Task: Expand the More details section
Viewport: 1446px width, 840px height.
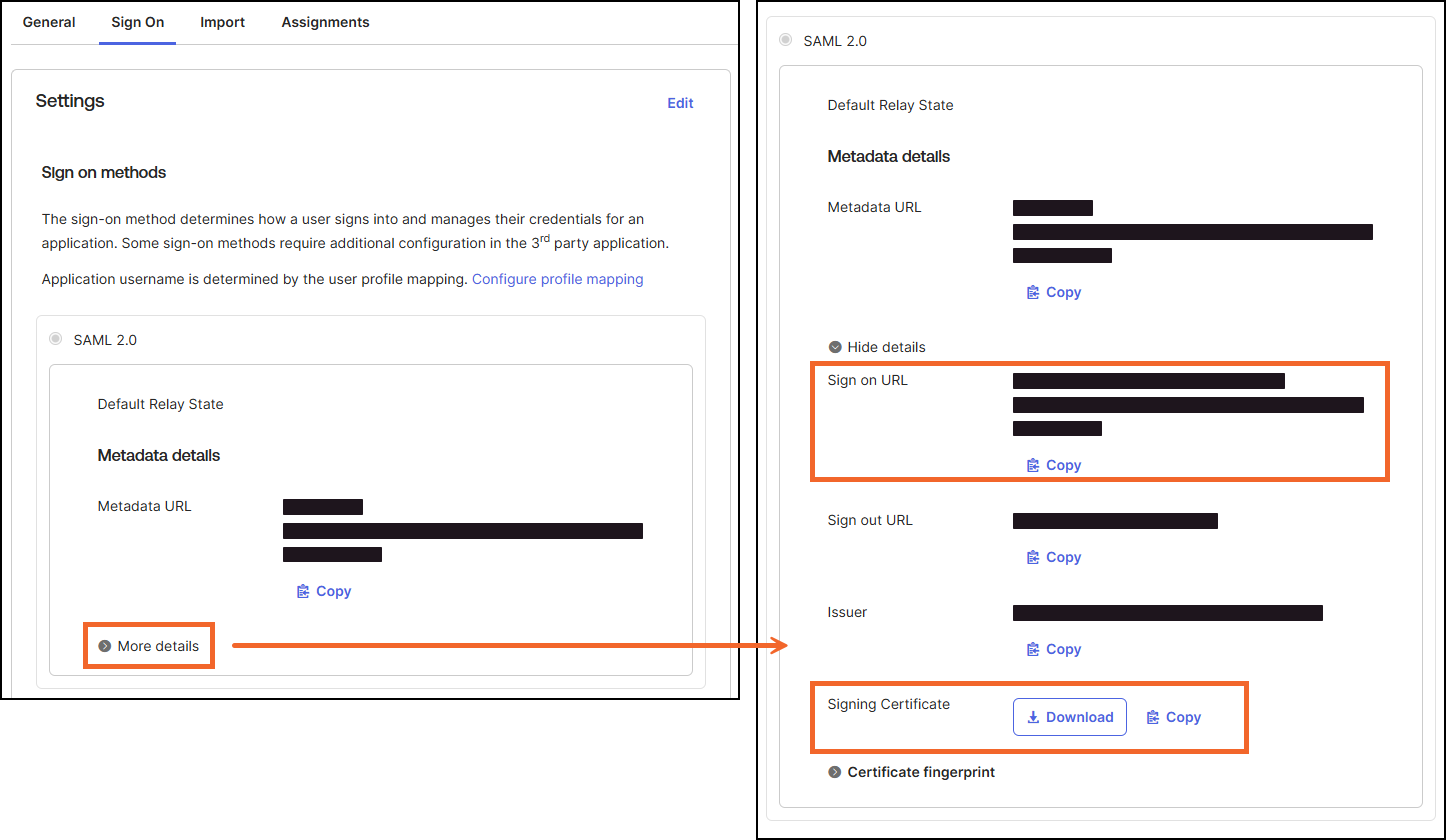Action: [149, 646]
